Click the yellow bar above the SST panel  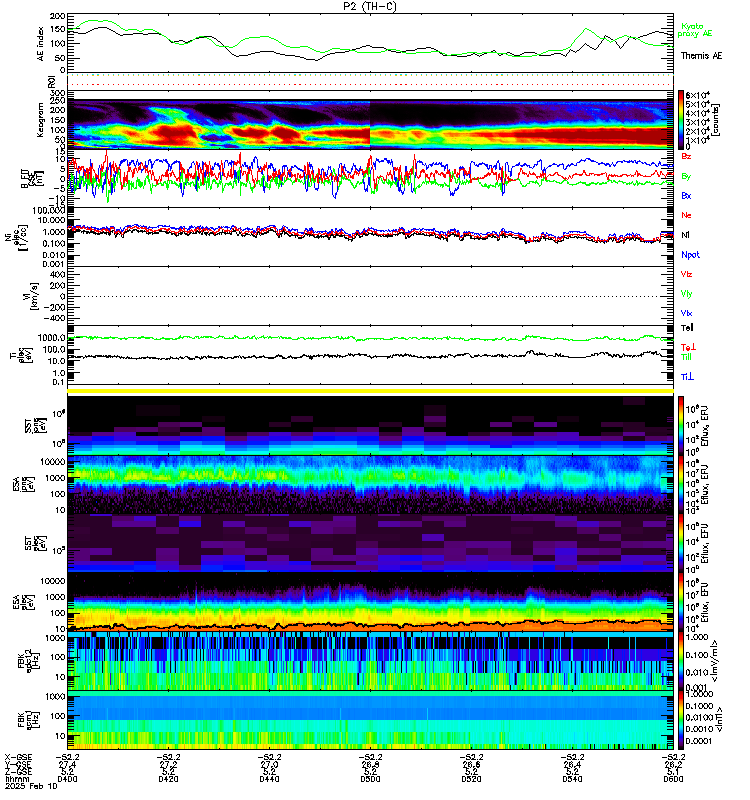click(x=370, y=391)
